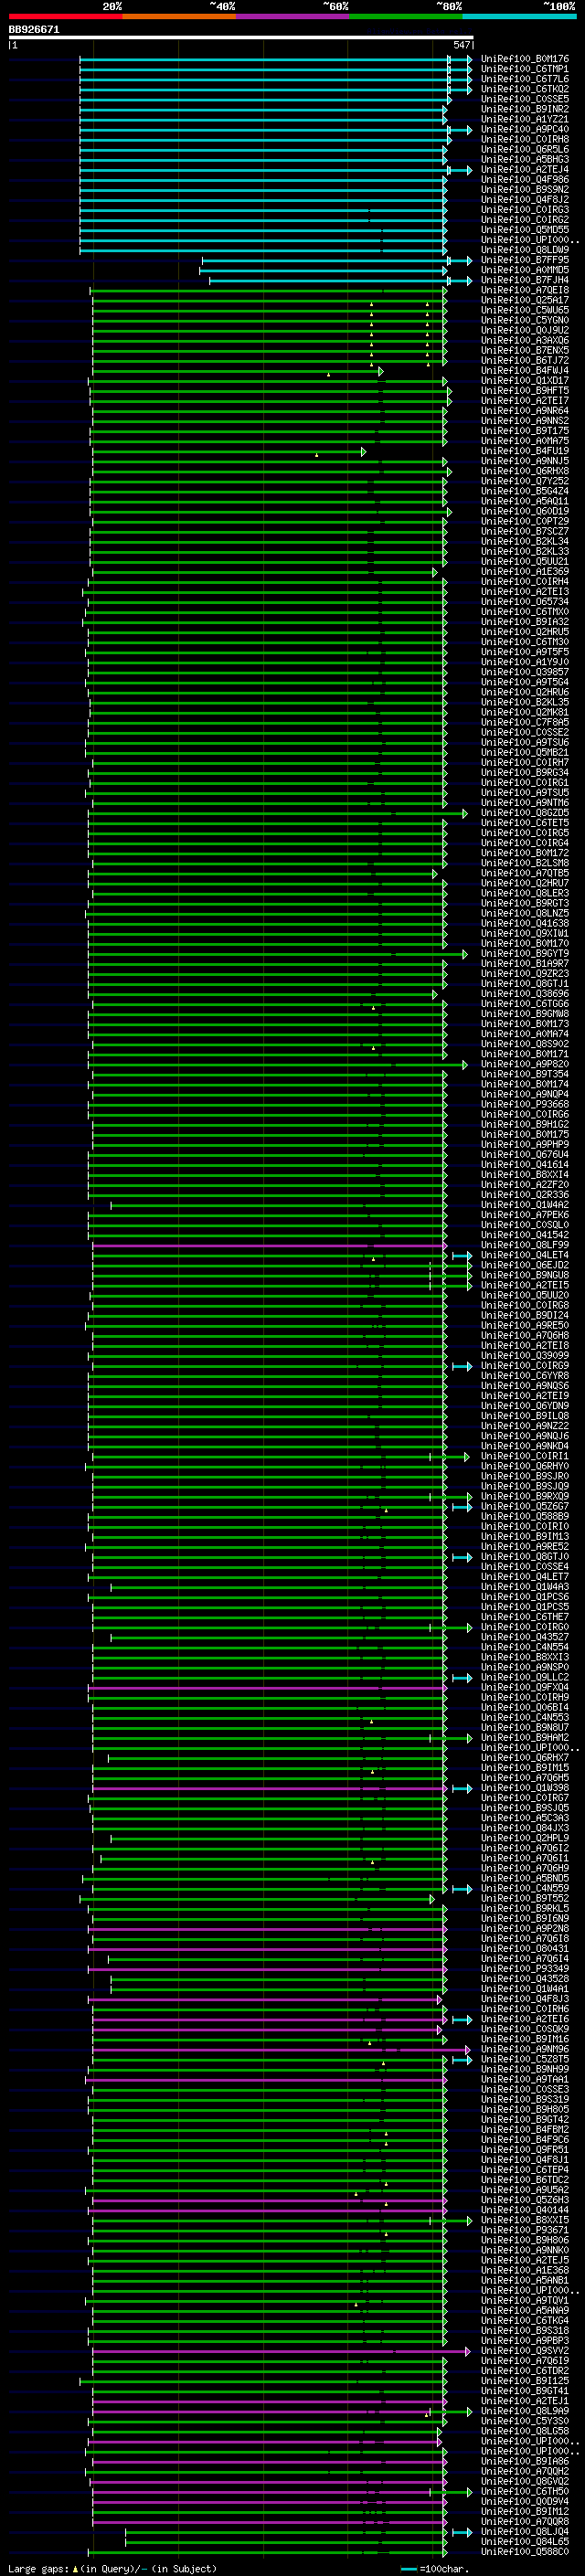This screenshot has height=2576, width=585.
Task: Choose the UniRef100_Q6EJD2 hit
Action: pos(524,1266)
